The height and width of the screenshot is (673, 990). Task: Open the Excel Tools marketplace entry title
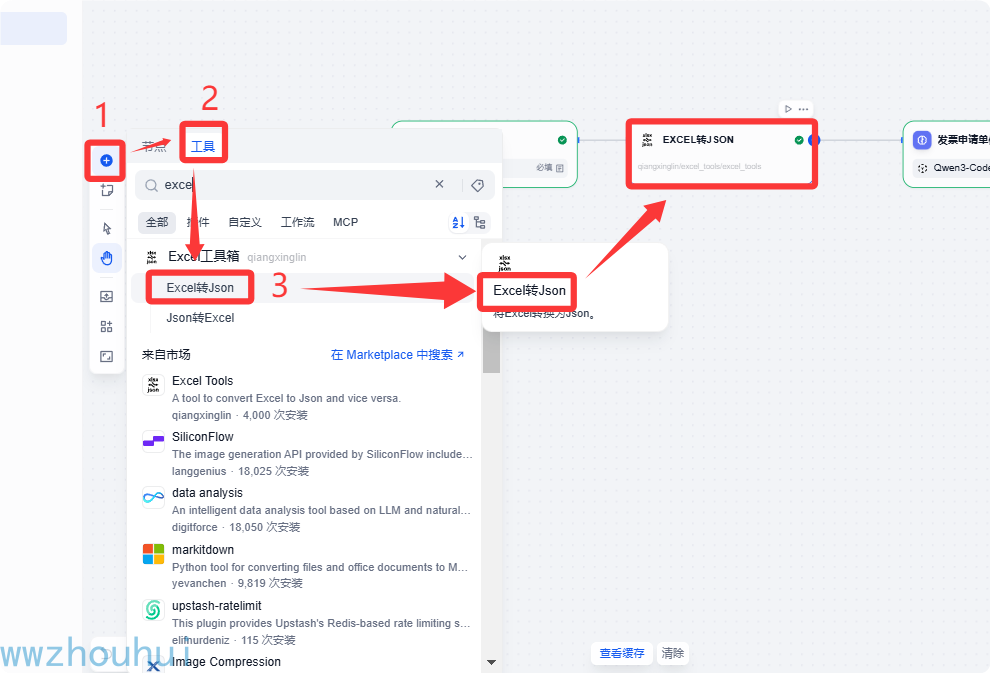pyautogui.click(x=203, y=381)
